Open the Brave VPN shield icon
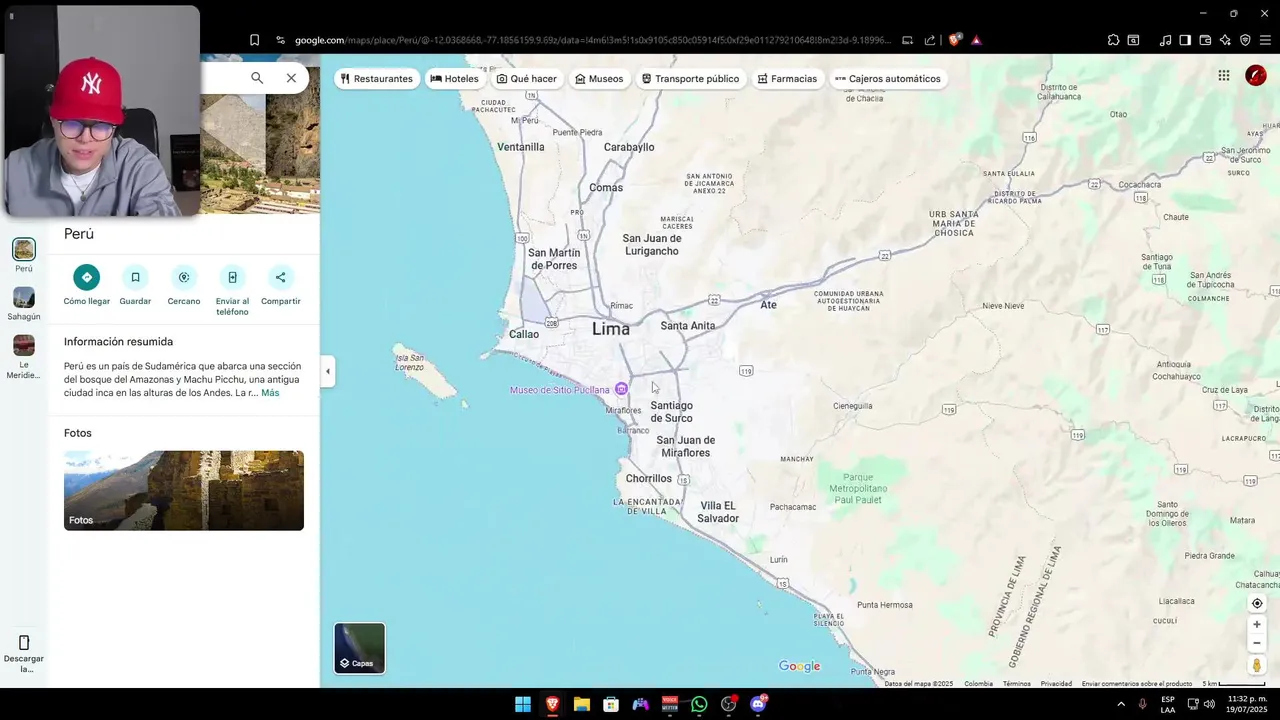This screenshot has width=1280, height=720. [x=1245, y=40]
